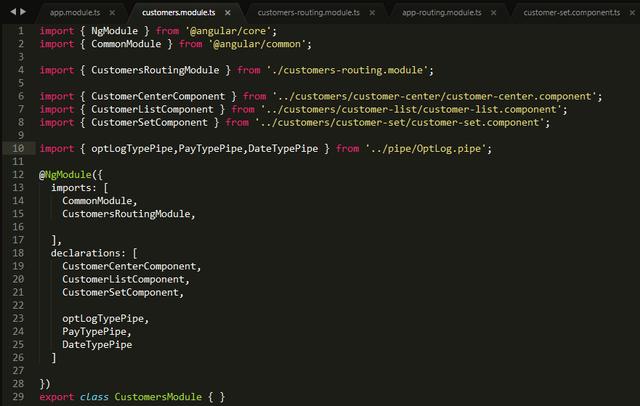Click the '../pipe/OptLog.pipe' string

(426, 149)
